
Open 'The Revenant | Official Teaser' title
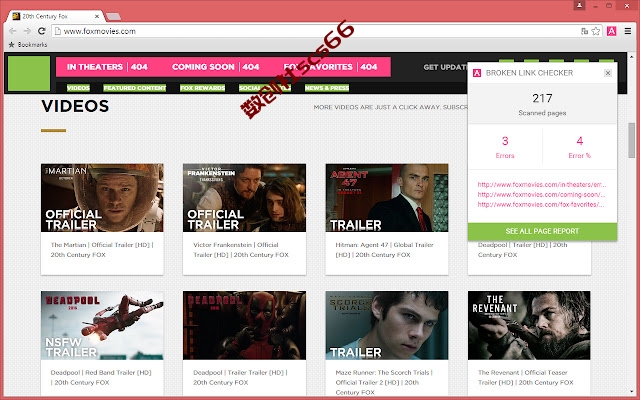click(526, 378)
